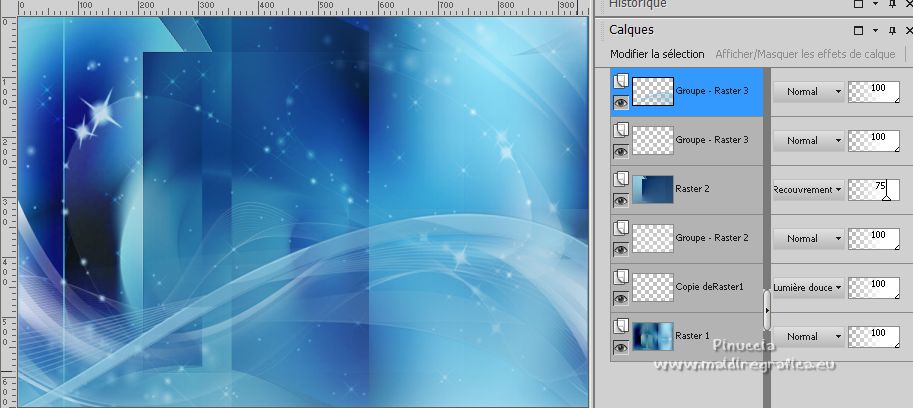Open the Recouvrement blend mode dropdown for Raster 2
The image size is (913, 408).
pos(808,190)
